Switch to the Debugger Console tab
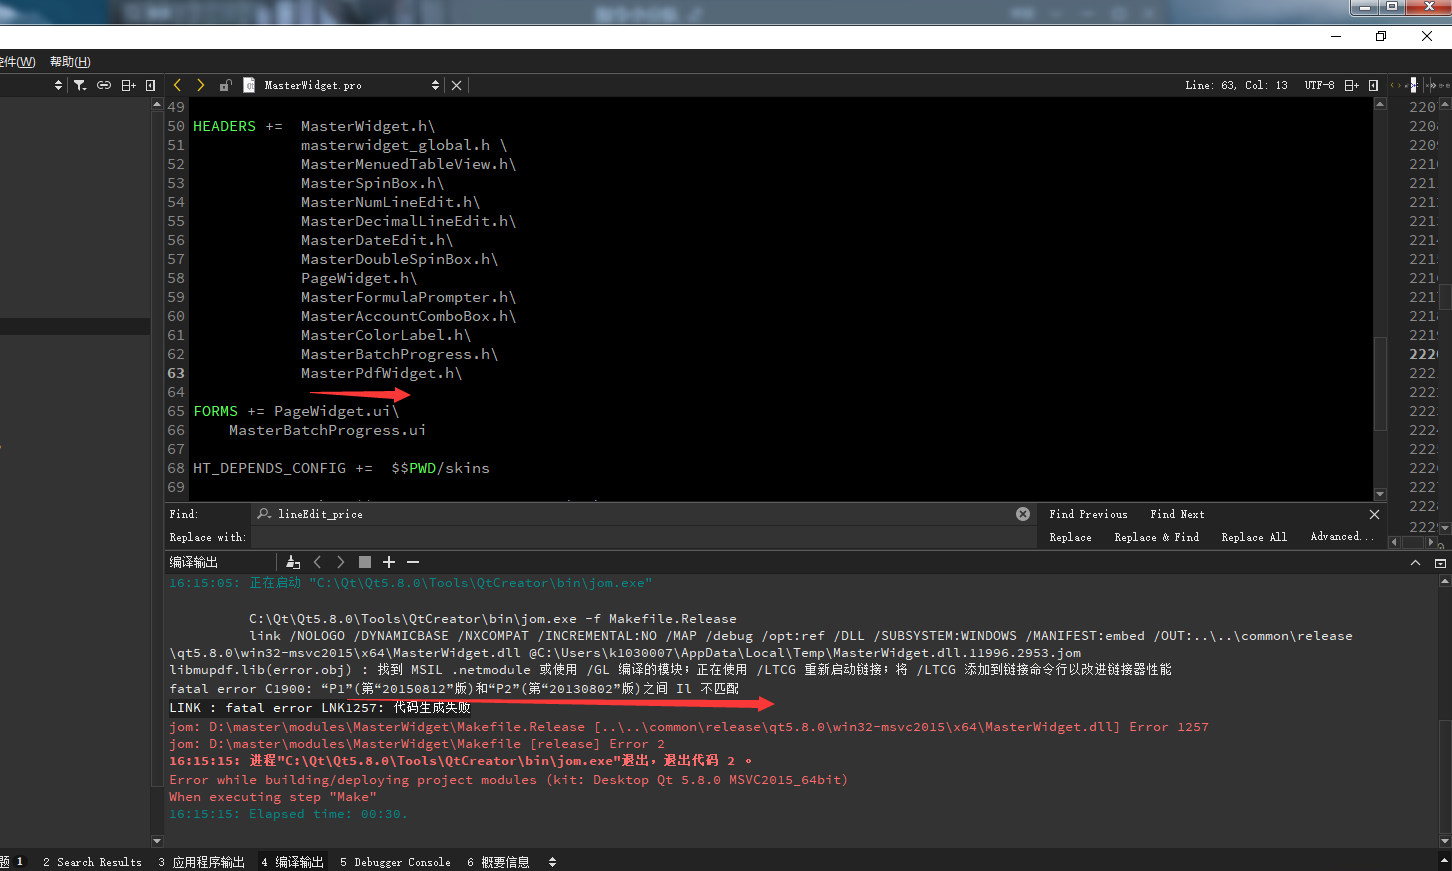The width and height of the screenshot is (1452, 871). click(x=395, y=861)
